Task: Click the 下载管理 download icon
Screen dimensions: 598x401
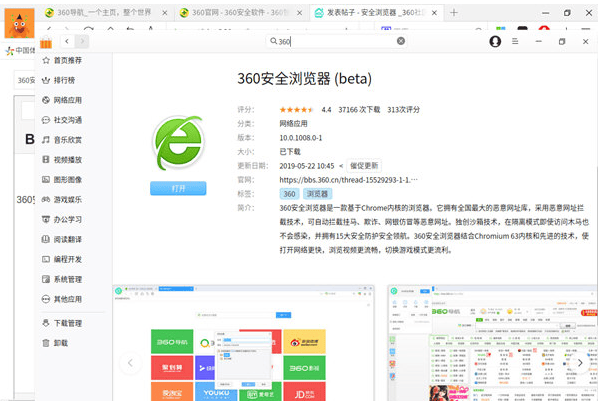Action: pyautogui.click(x=46, y=323)
